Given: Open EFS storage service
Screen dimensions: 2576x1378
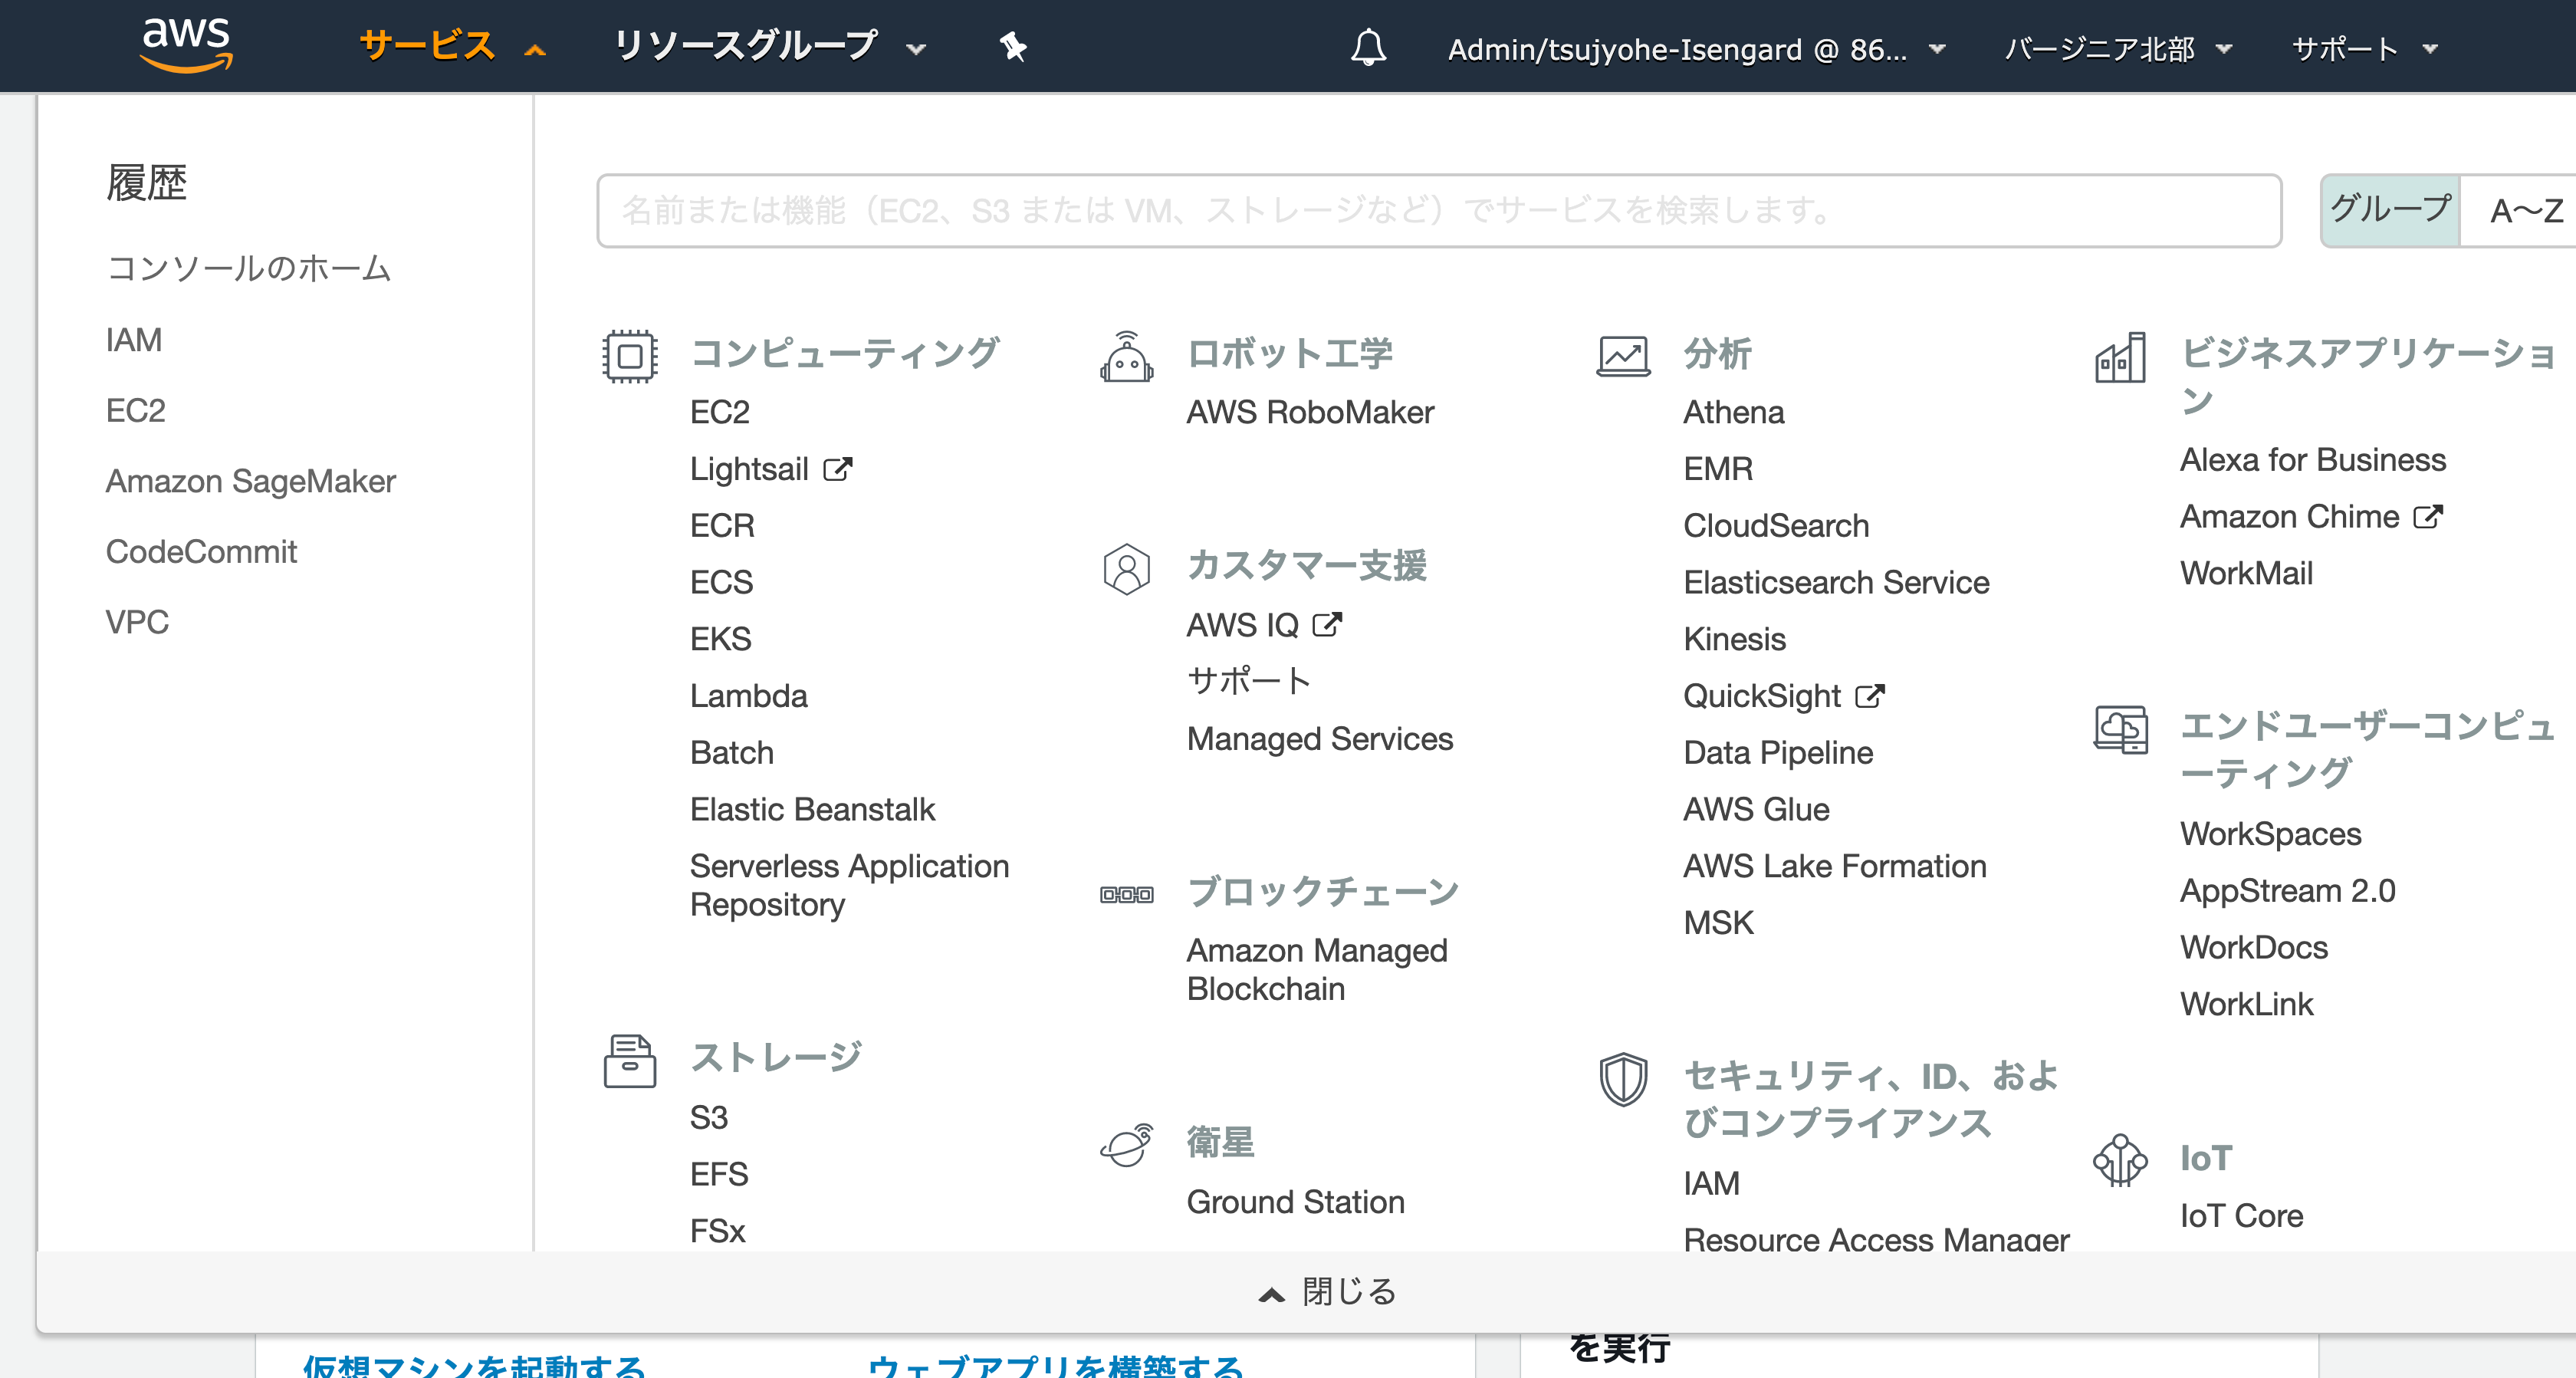Looking at the screenshot, I should (x=719, y=1173).
